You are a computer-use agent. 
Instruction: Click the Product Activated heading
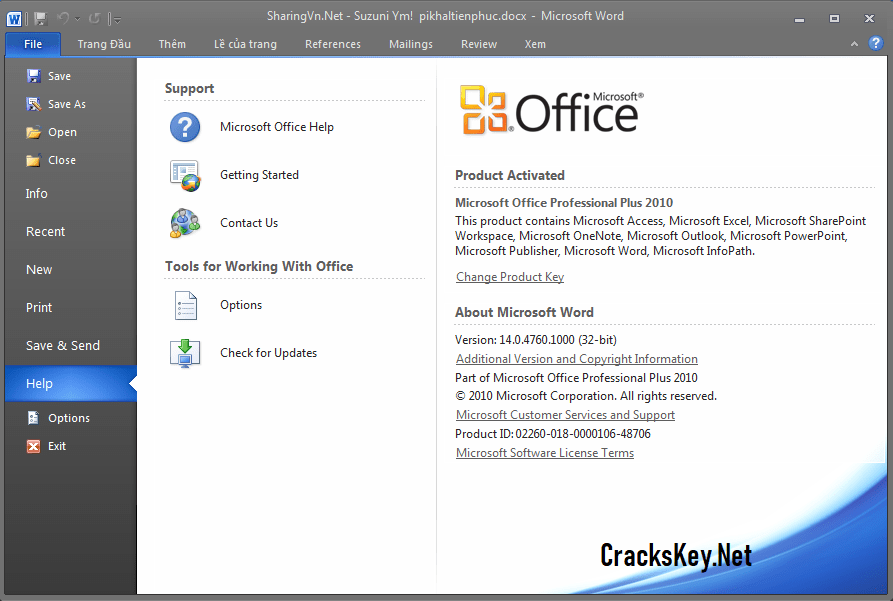(x=510, y=175)
